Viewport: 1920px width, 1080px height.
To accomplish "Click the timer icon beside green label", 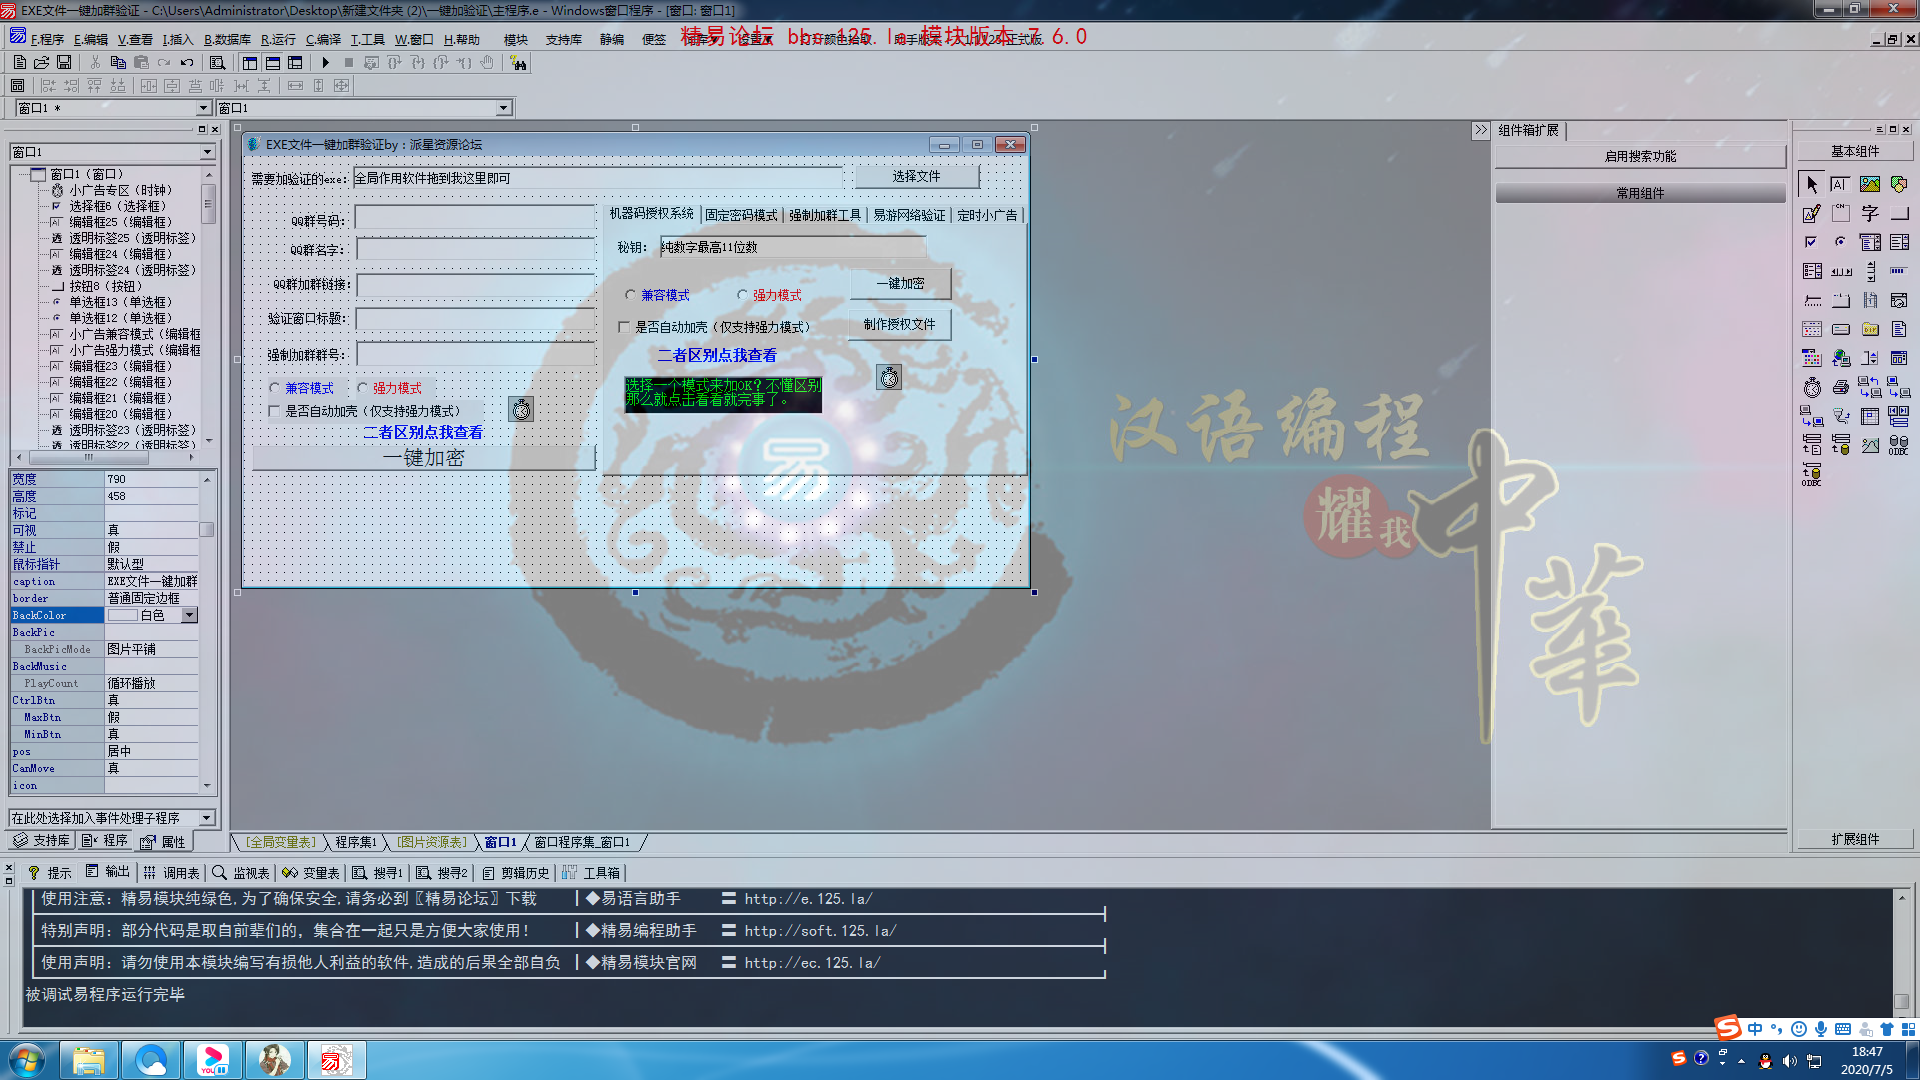I will click(x=889, y=377).
